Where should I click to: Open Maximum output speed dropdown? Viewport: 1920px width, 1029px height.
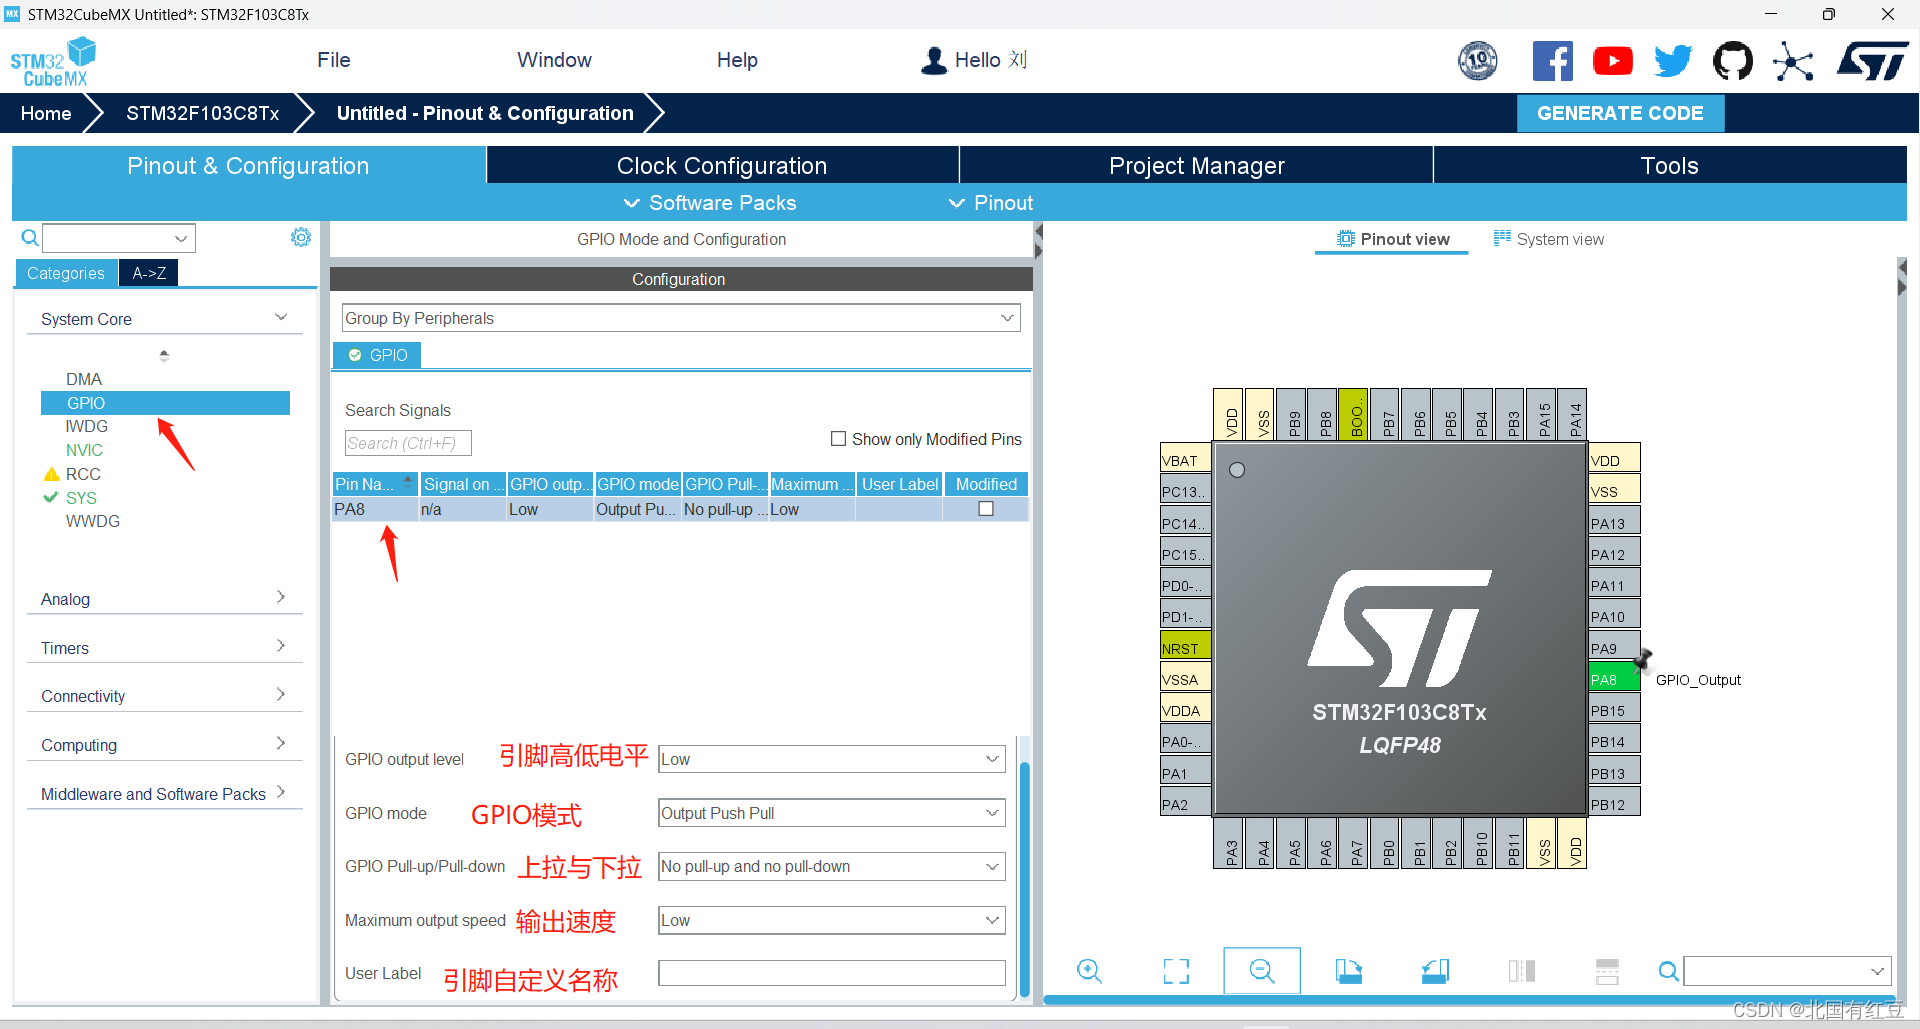click(831, 920)
